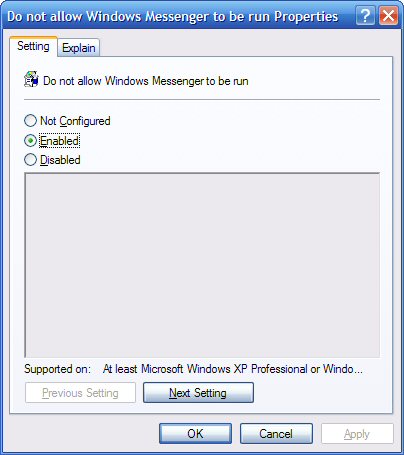Click the 'Do not allow Windows Messenger to be run' heading

pos(146,81)
